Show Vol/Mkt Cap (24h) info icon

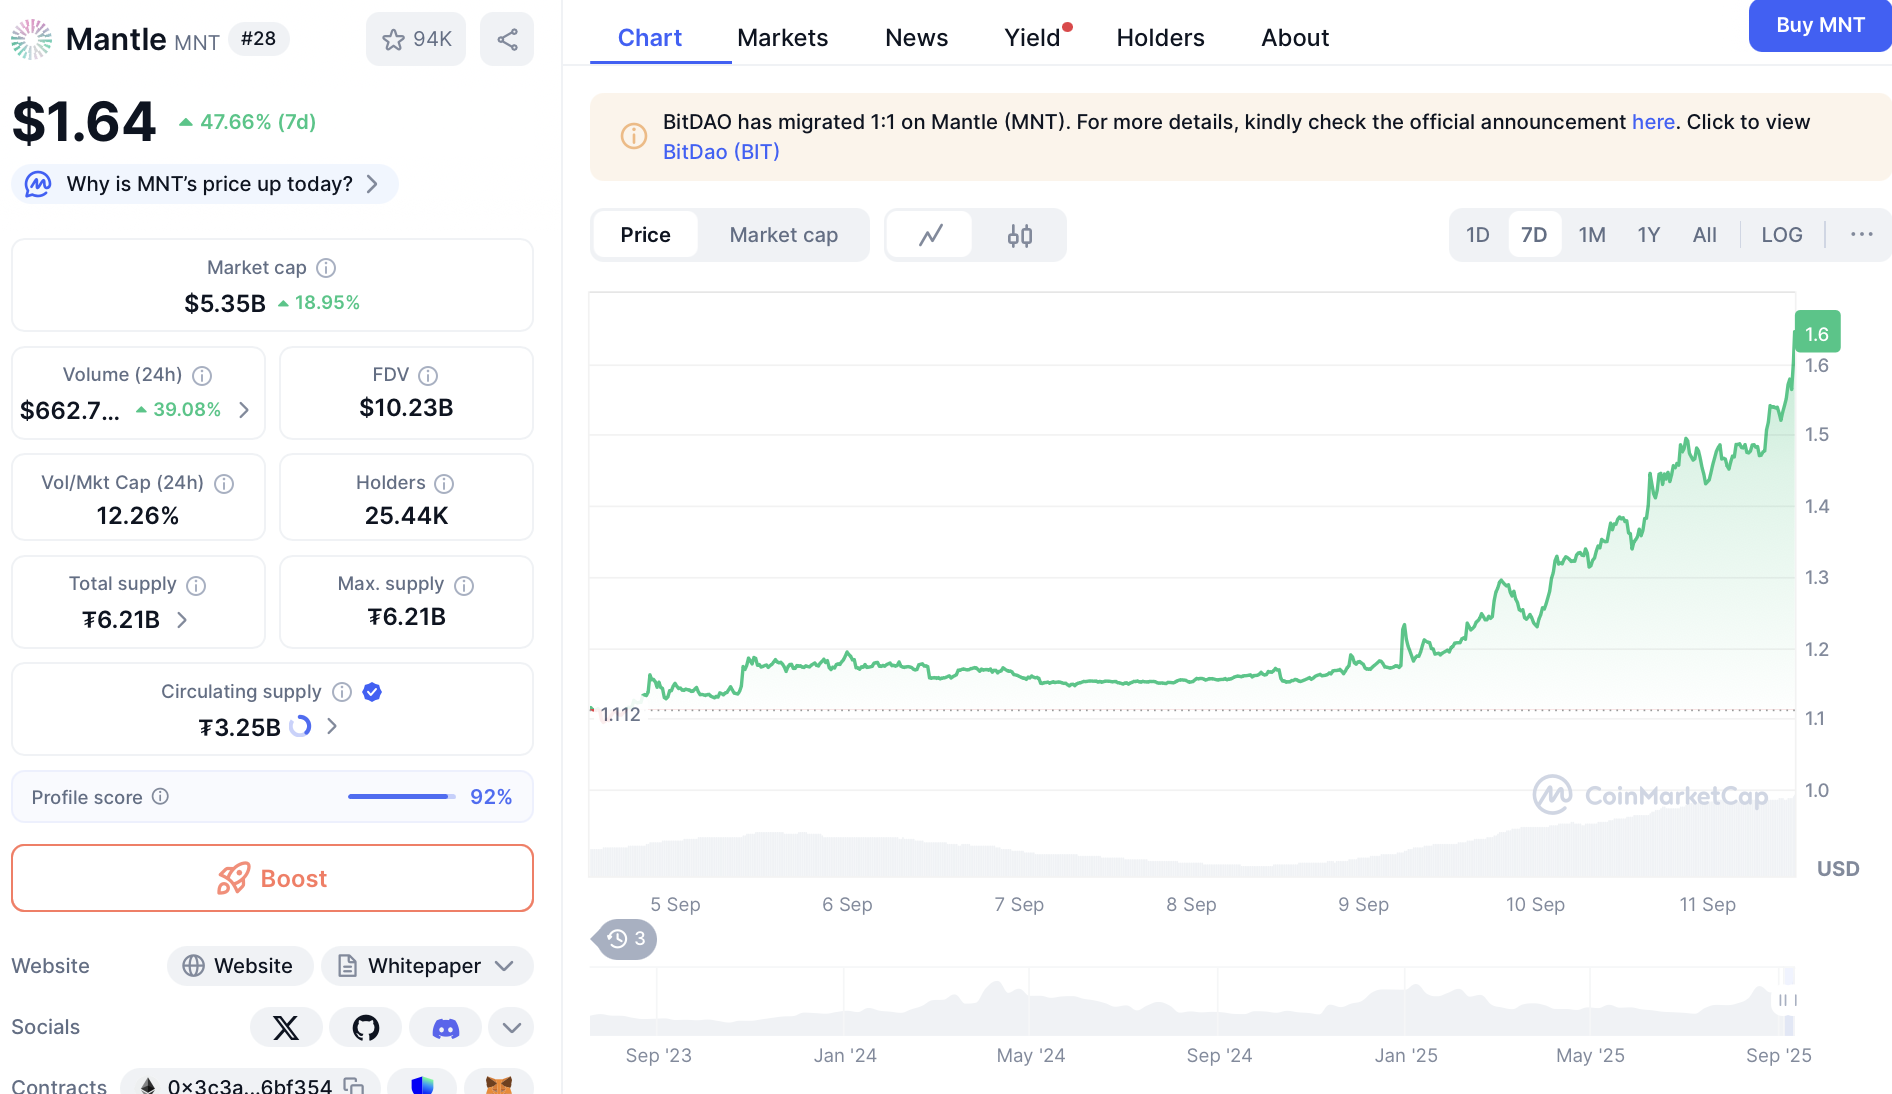point(224,483)
